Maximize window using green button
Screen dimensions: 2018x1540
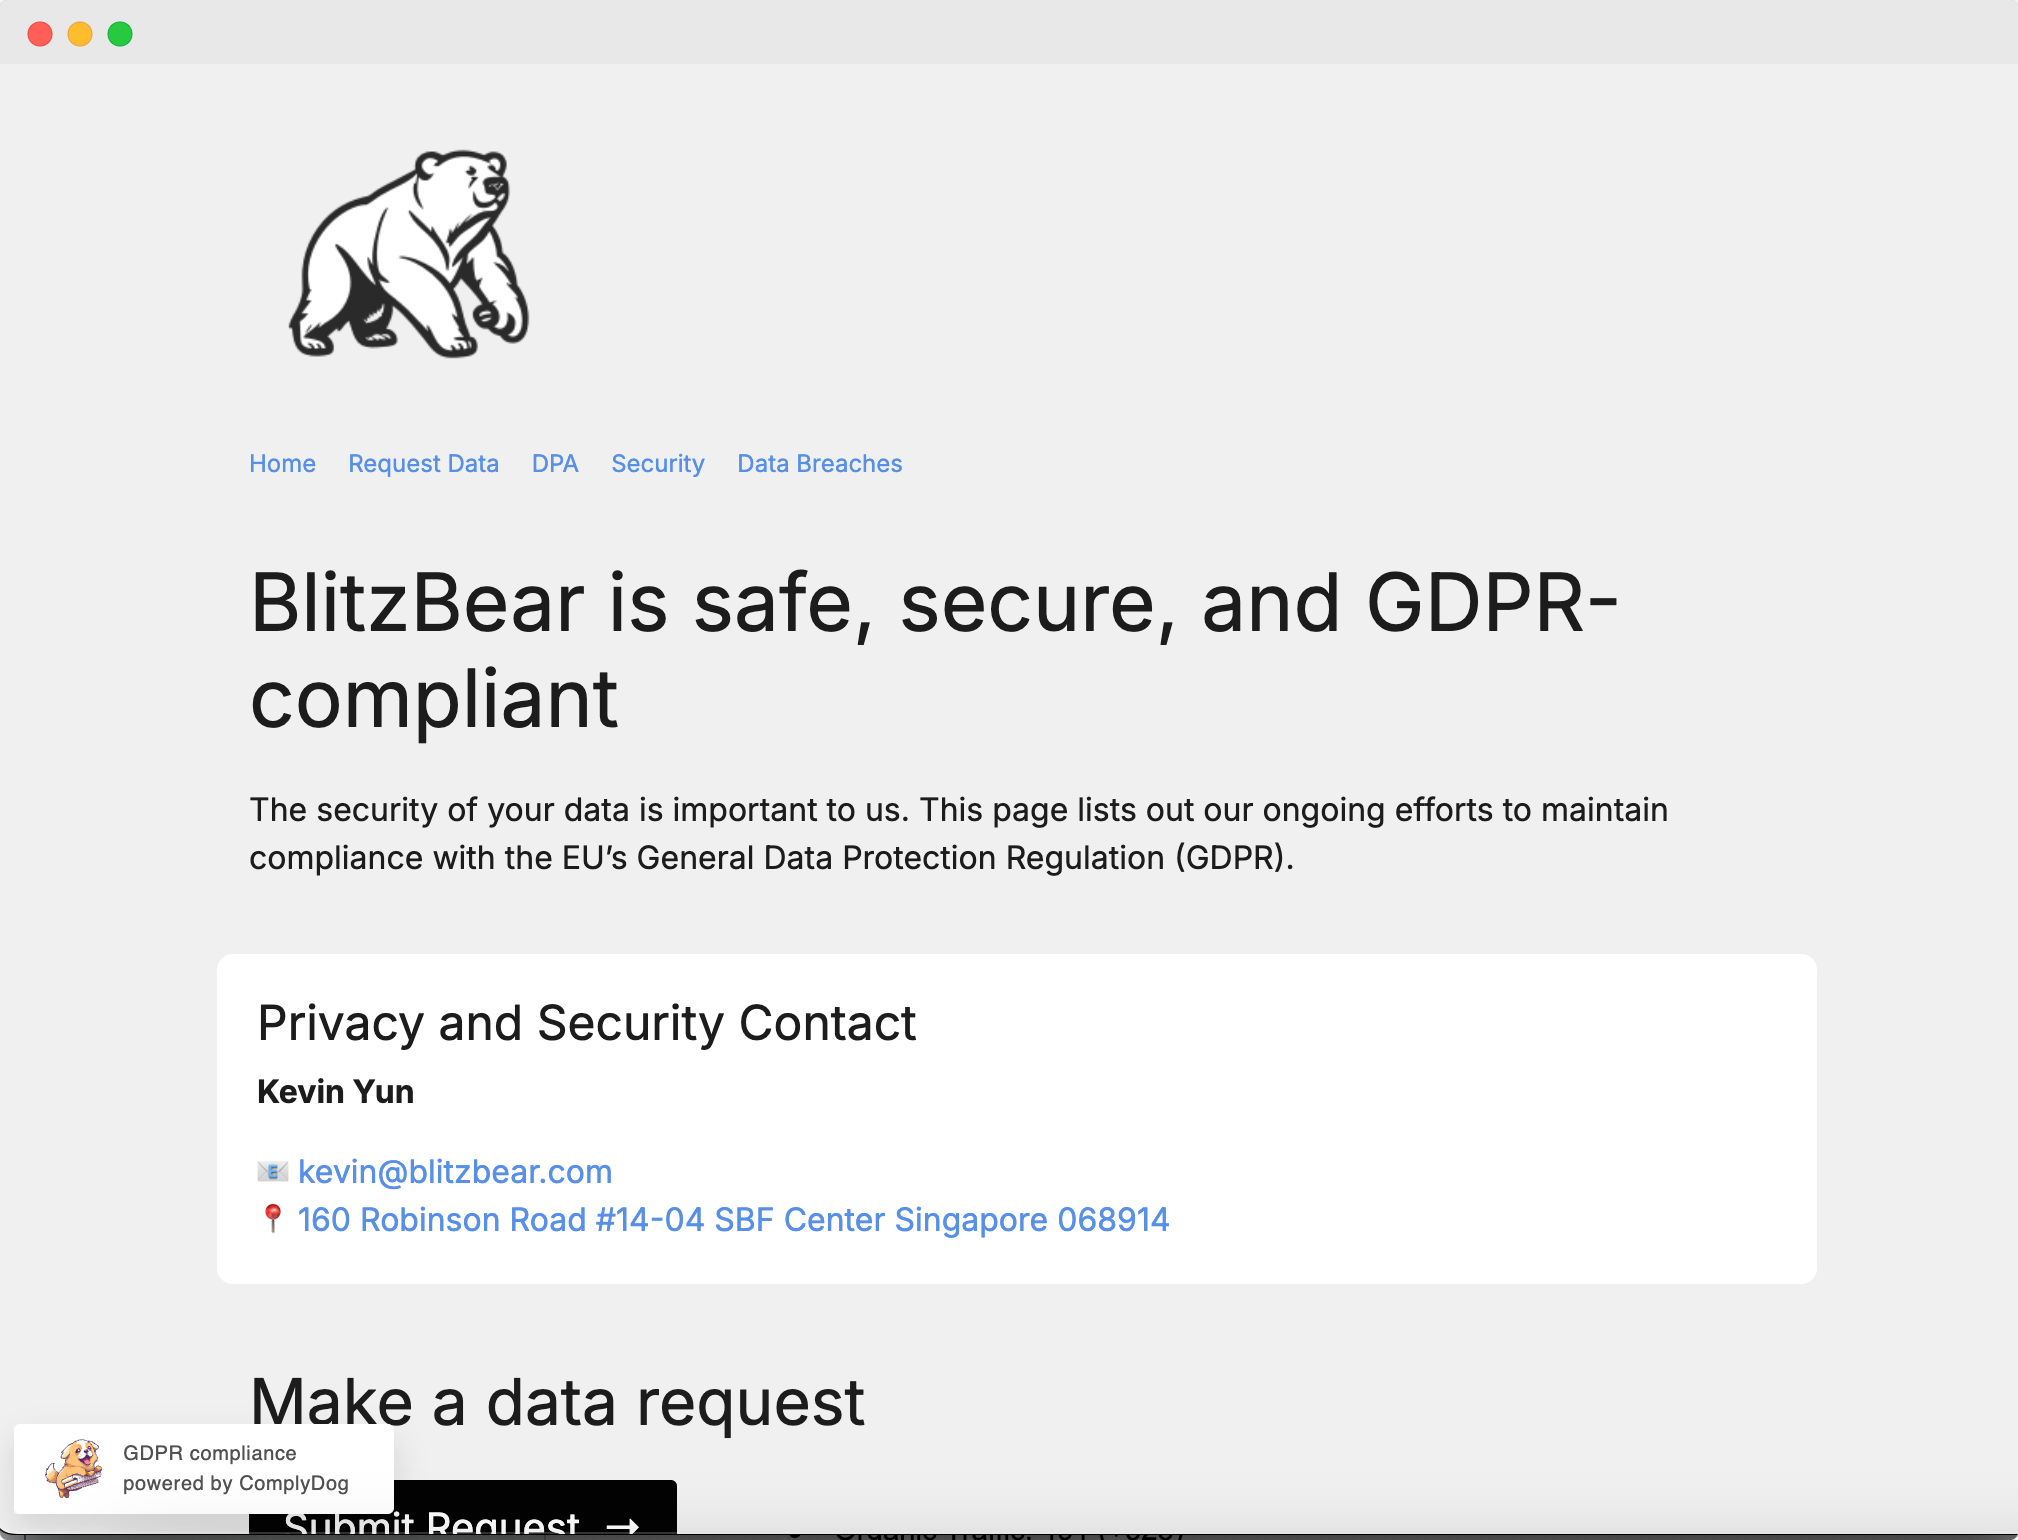tap(120, 34)
